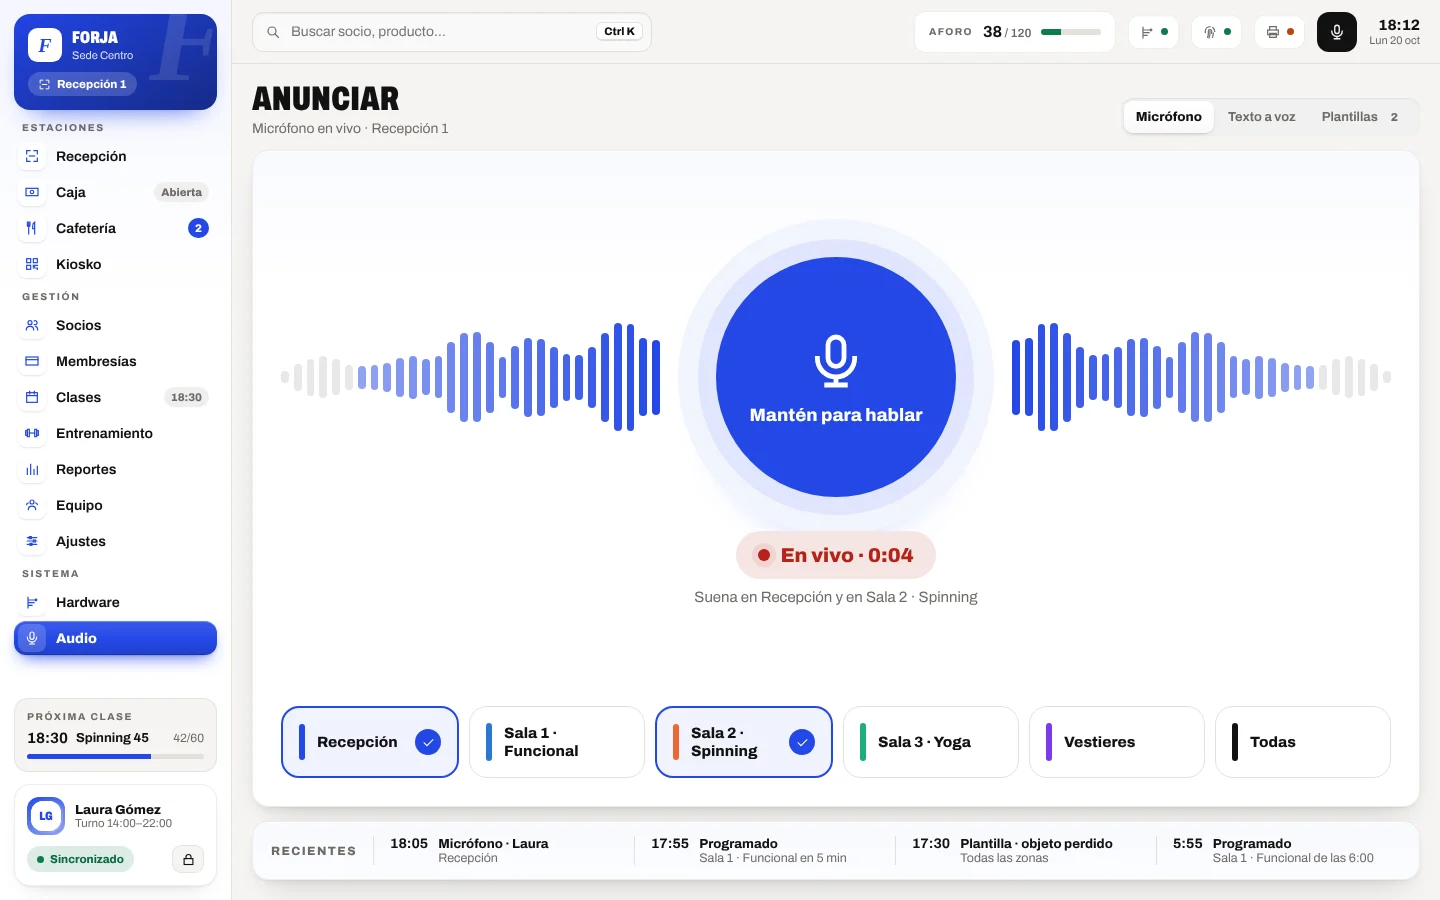The image size is (1440, 900).
Task: Click the black microphone button in top bar
Action: click(1336, 32)
